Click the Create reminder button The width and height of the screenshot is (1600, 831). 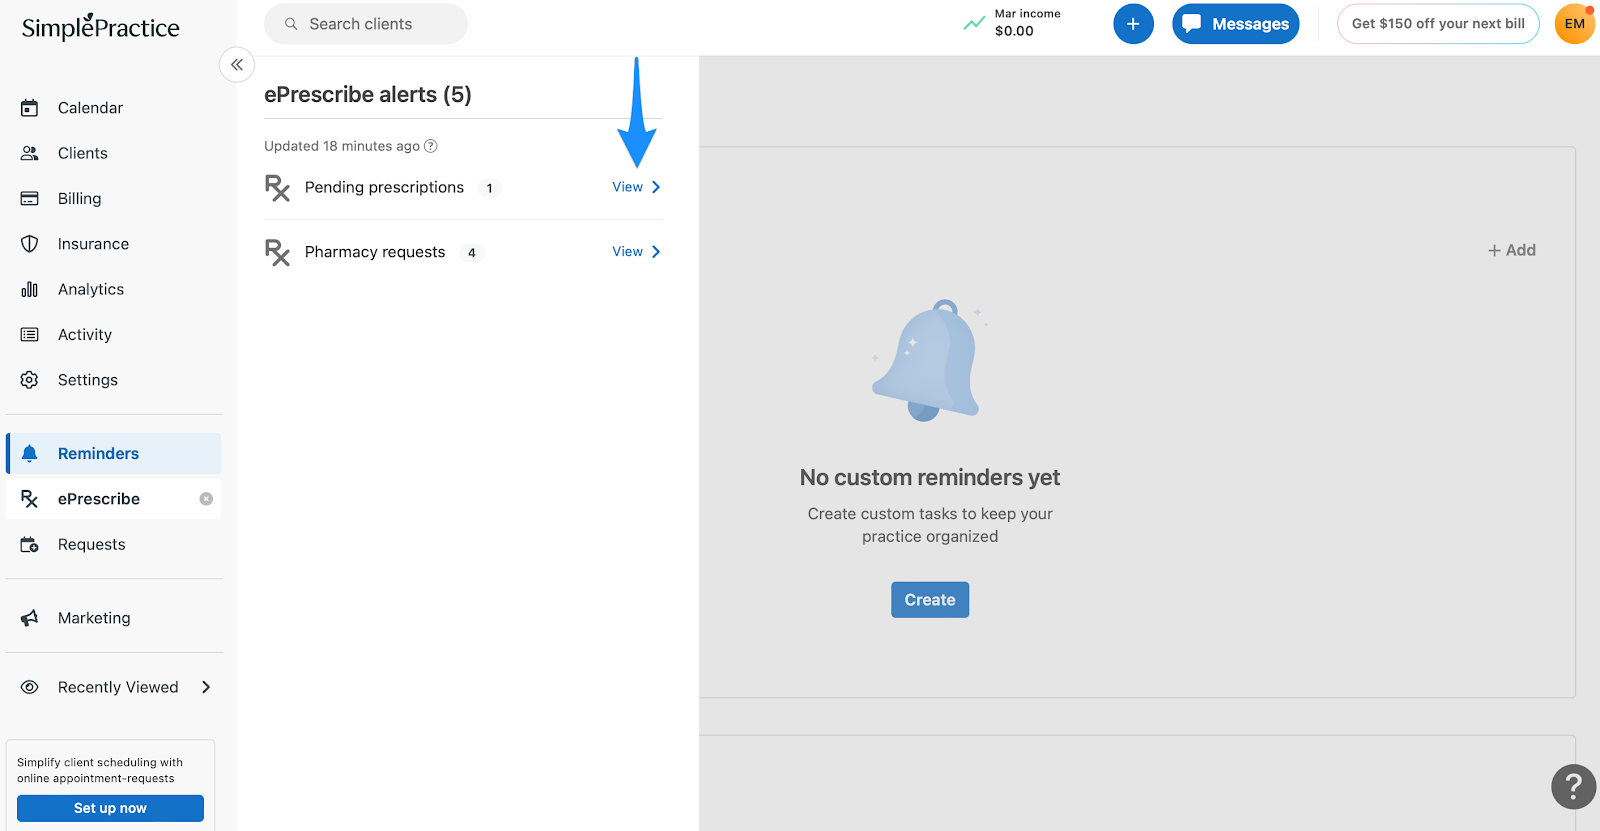point(930,600)
